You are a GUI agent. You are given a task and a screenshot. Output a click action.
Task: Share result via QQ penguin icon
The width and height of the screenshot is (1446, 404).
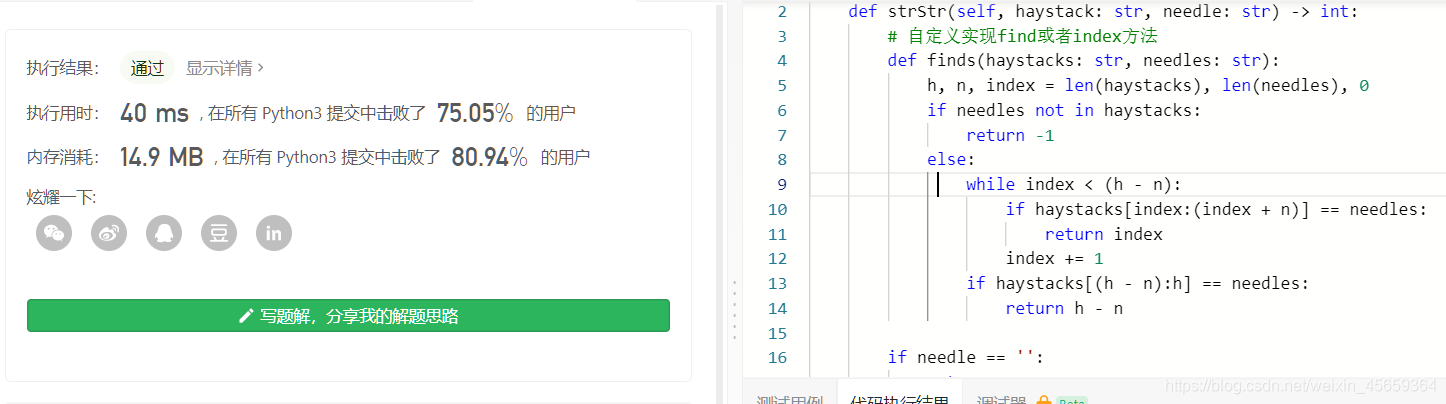point(164,233)
